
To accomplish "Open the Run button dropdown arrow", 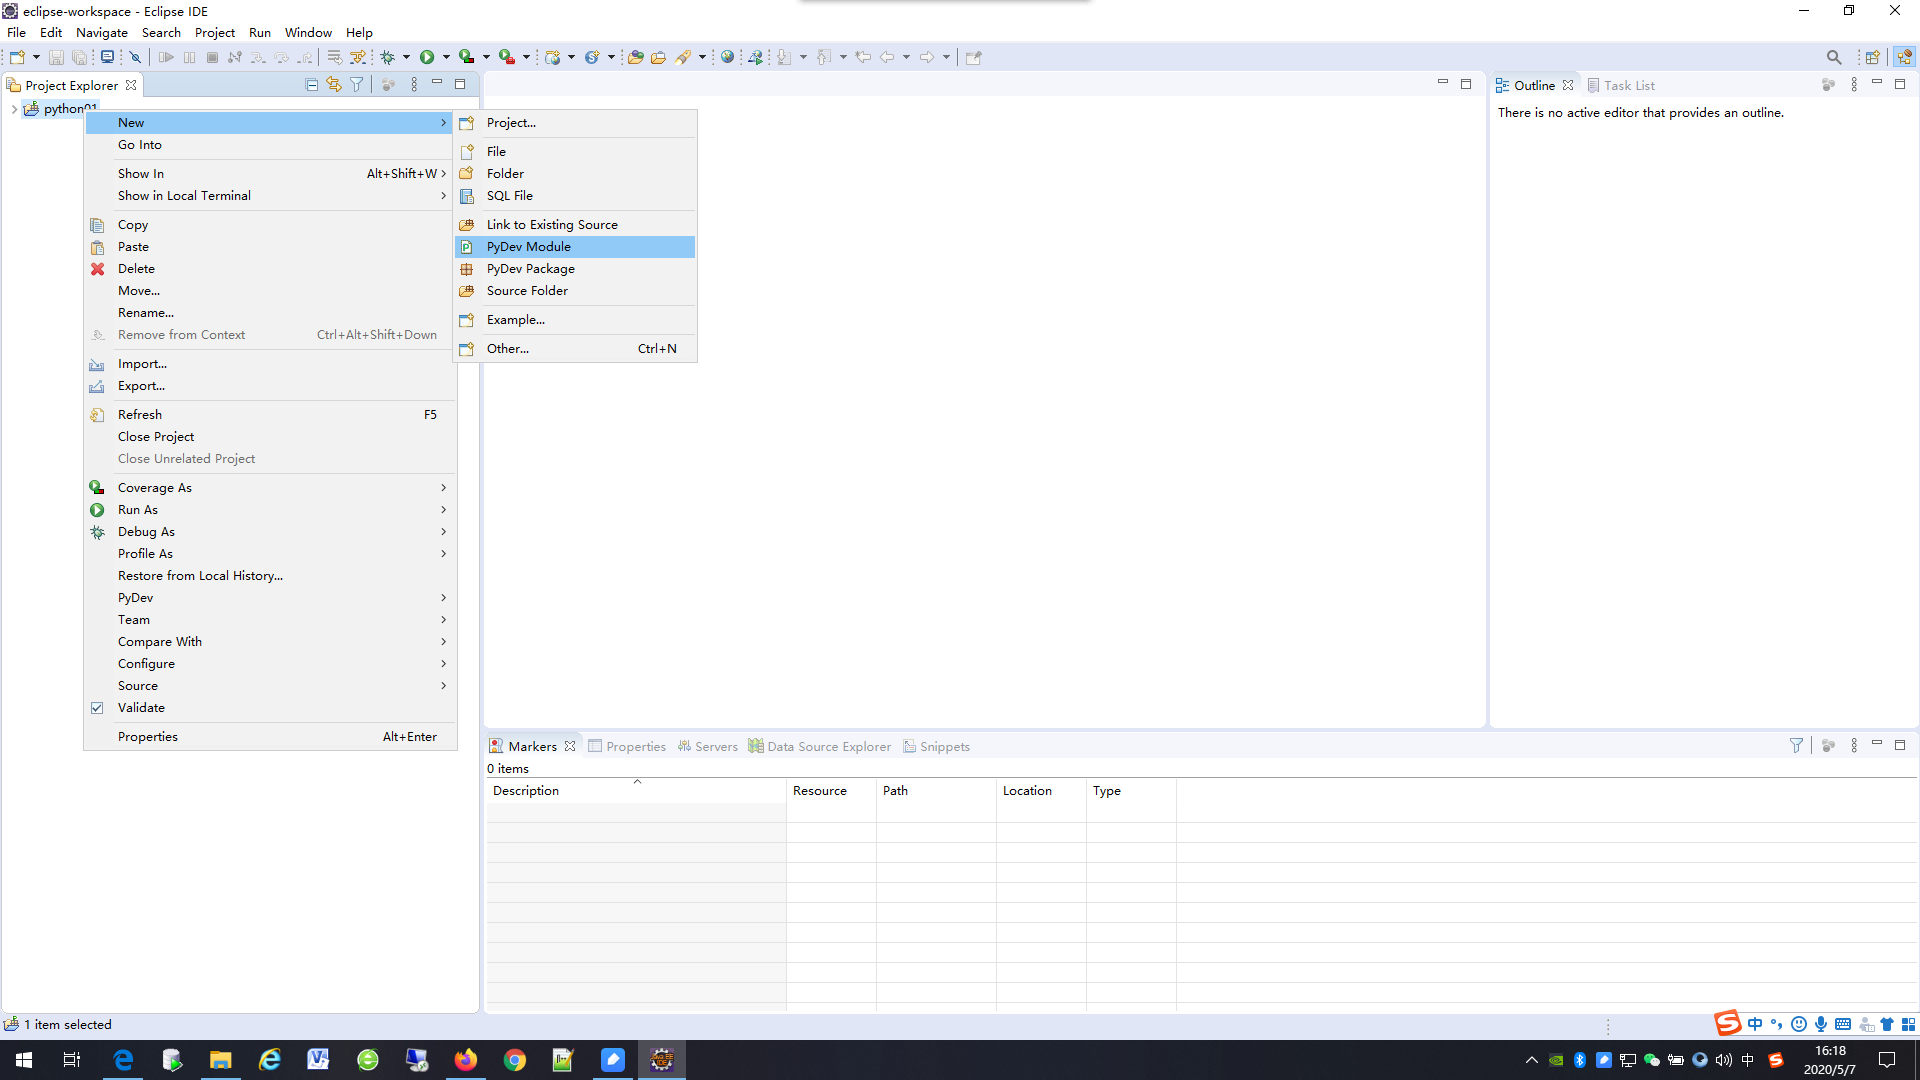I will click(x=446, y=57).
